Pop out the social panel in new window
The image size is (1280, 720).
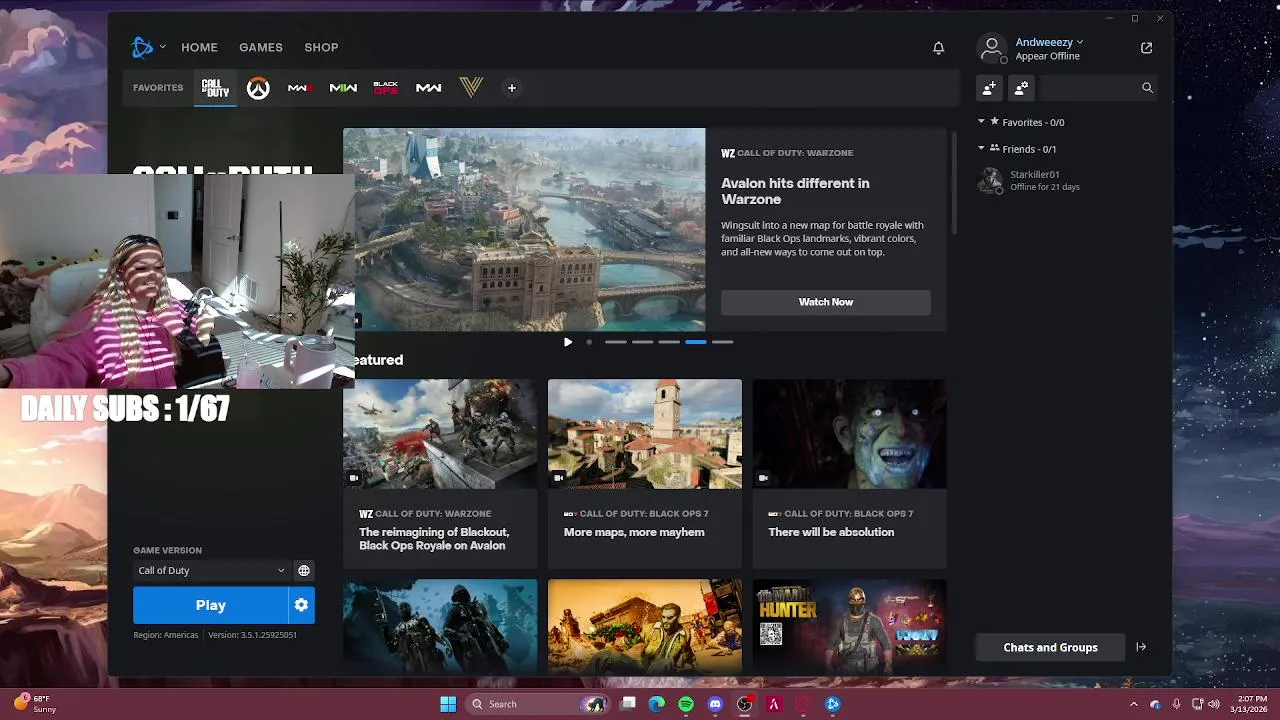[1146, 47]
